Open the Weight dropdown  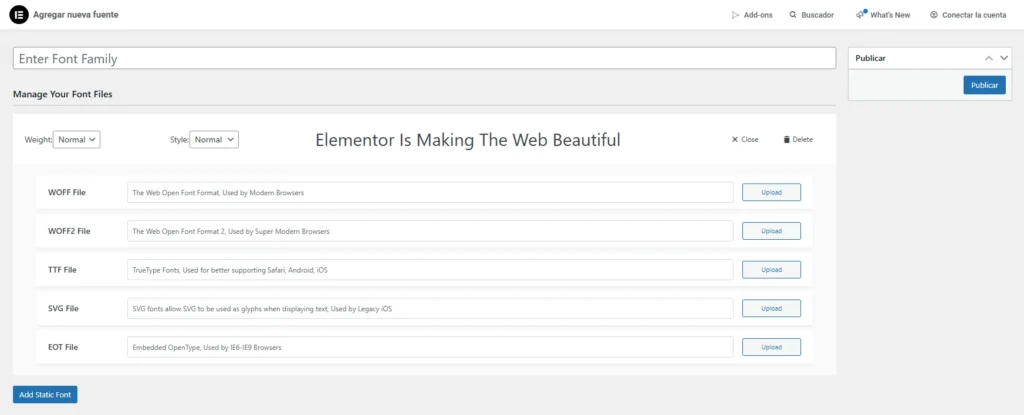pyautogui.click(x=77, y=140)
